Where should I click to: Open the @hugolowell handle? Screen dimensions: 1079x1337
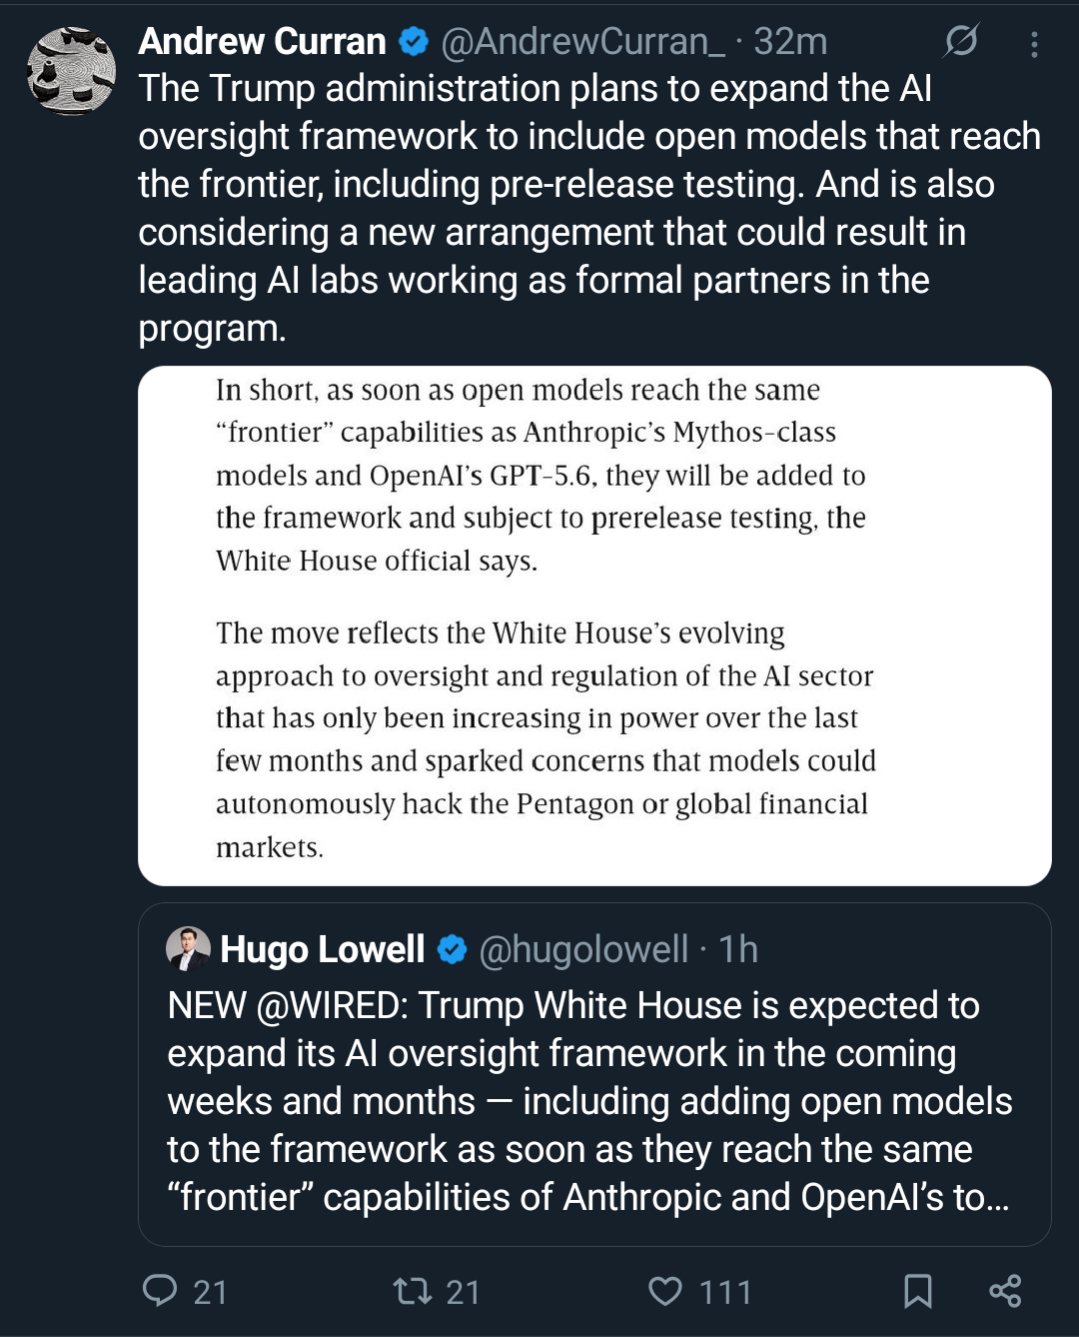pyautogui.click(x=584, y=949)
